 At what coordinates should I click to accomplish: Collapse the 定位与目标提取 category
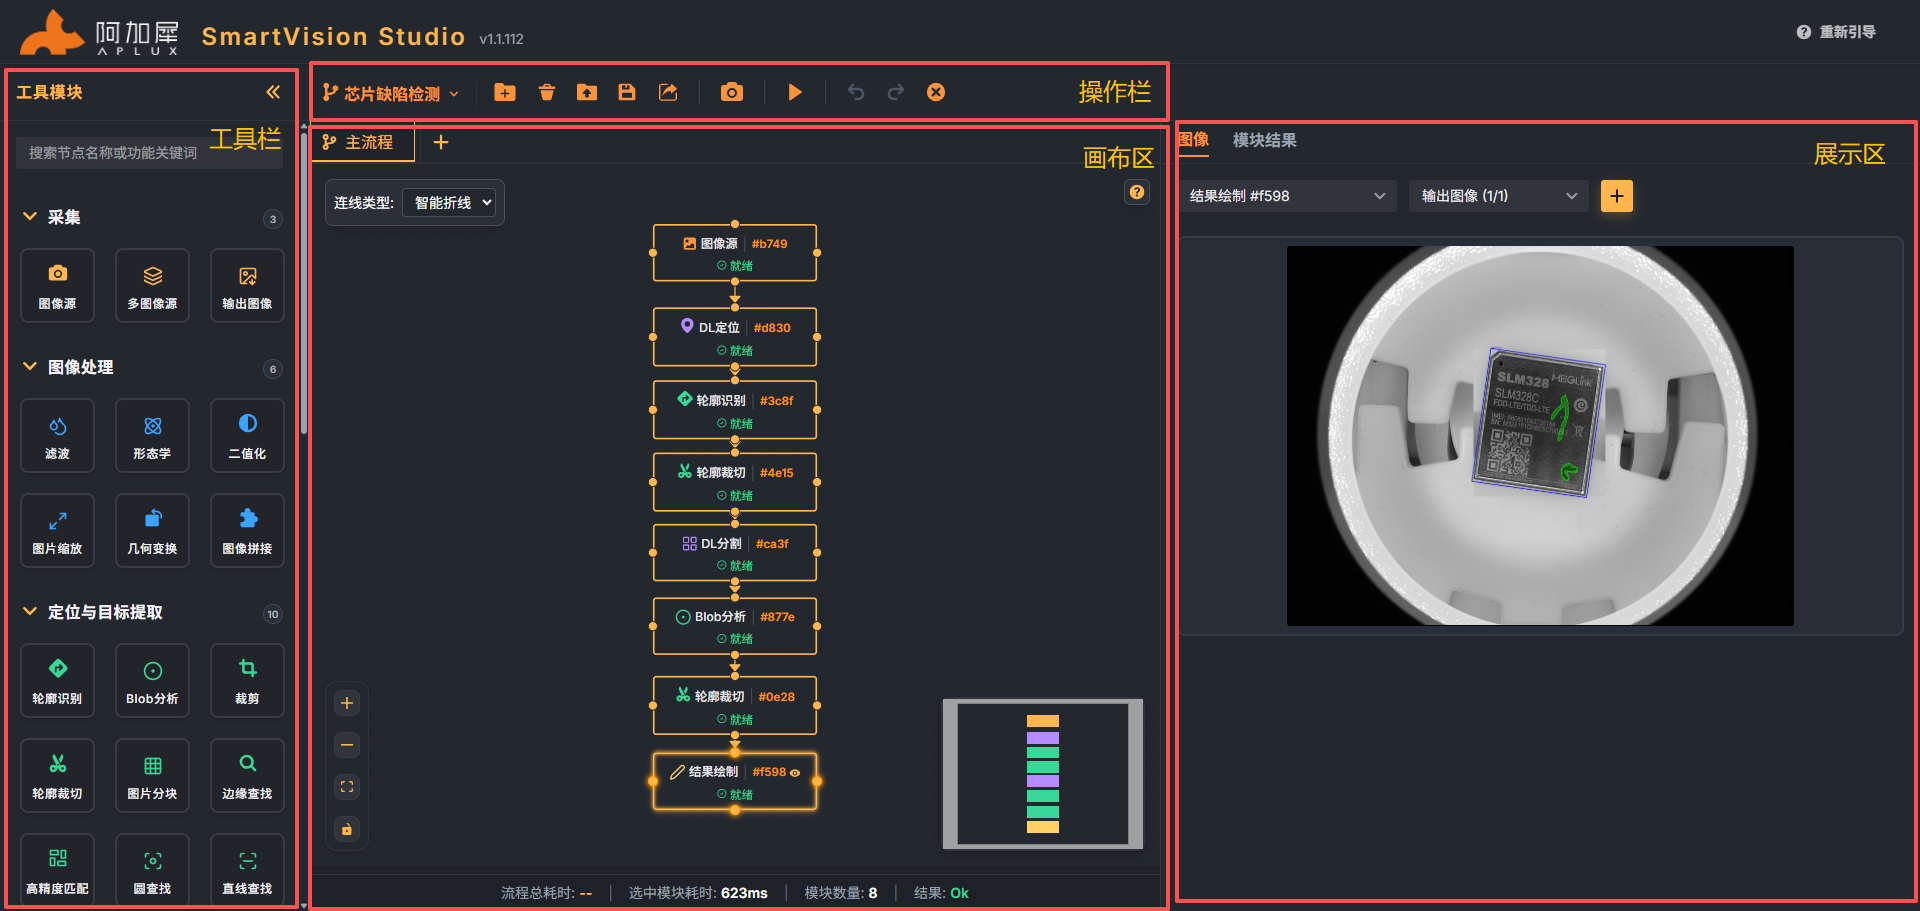[30, 611]
